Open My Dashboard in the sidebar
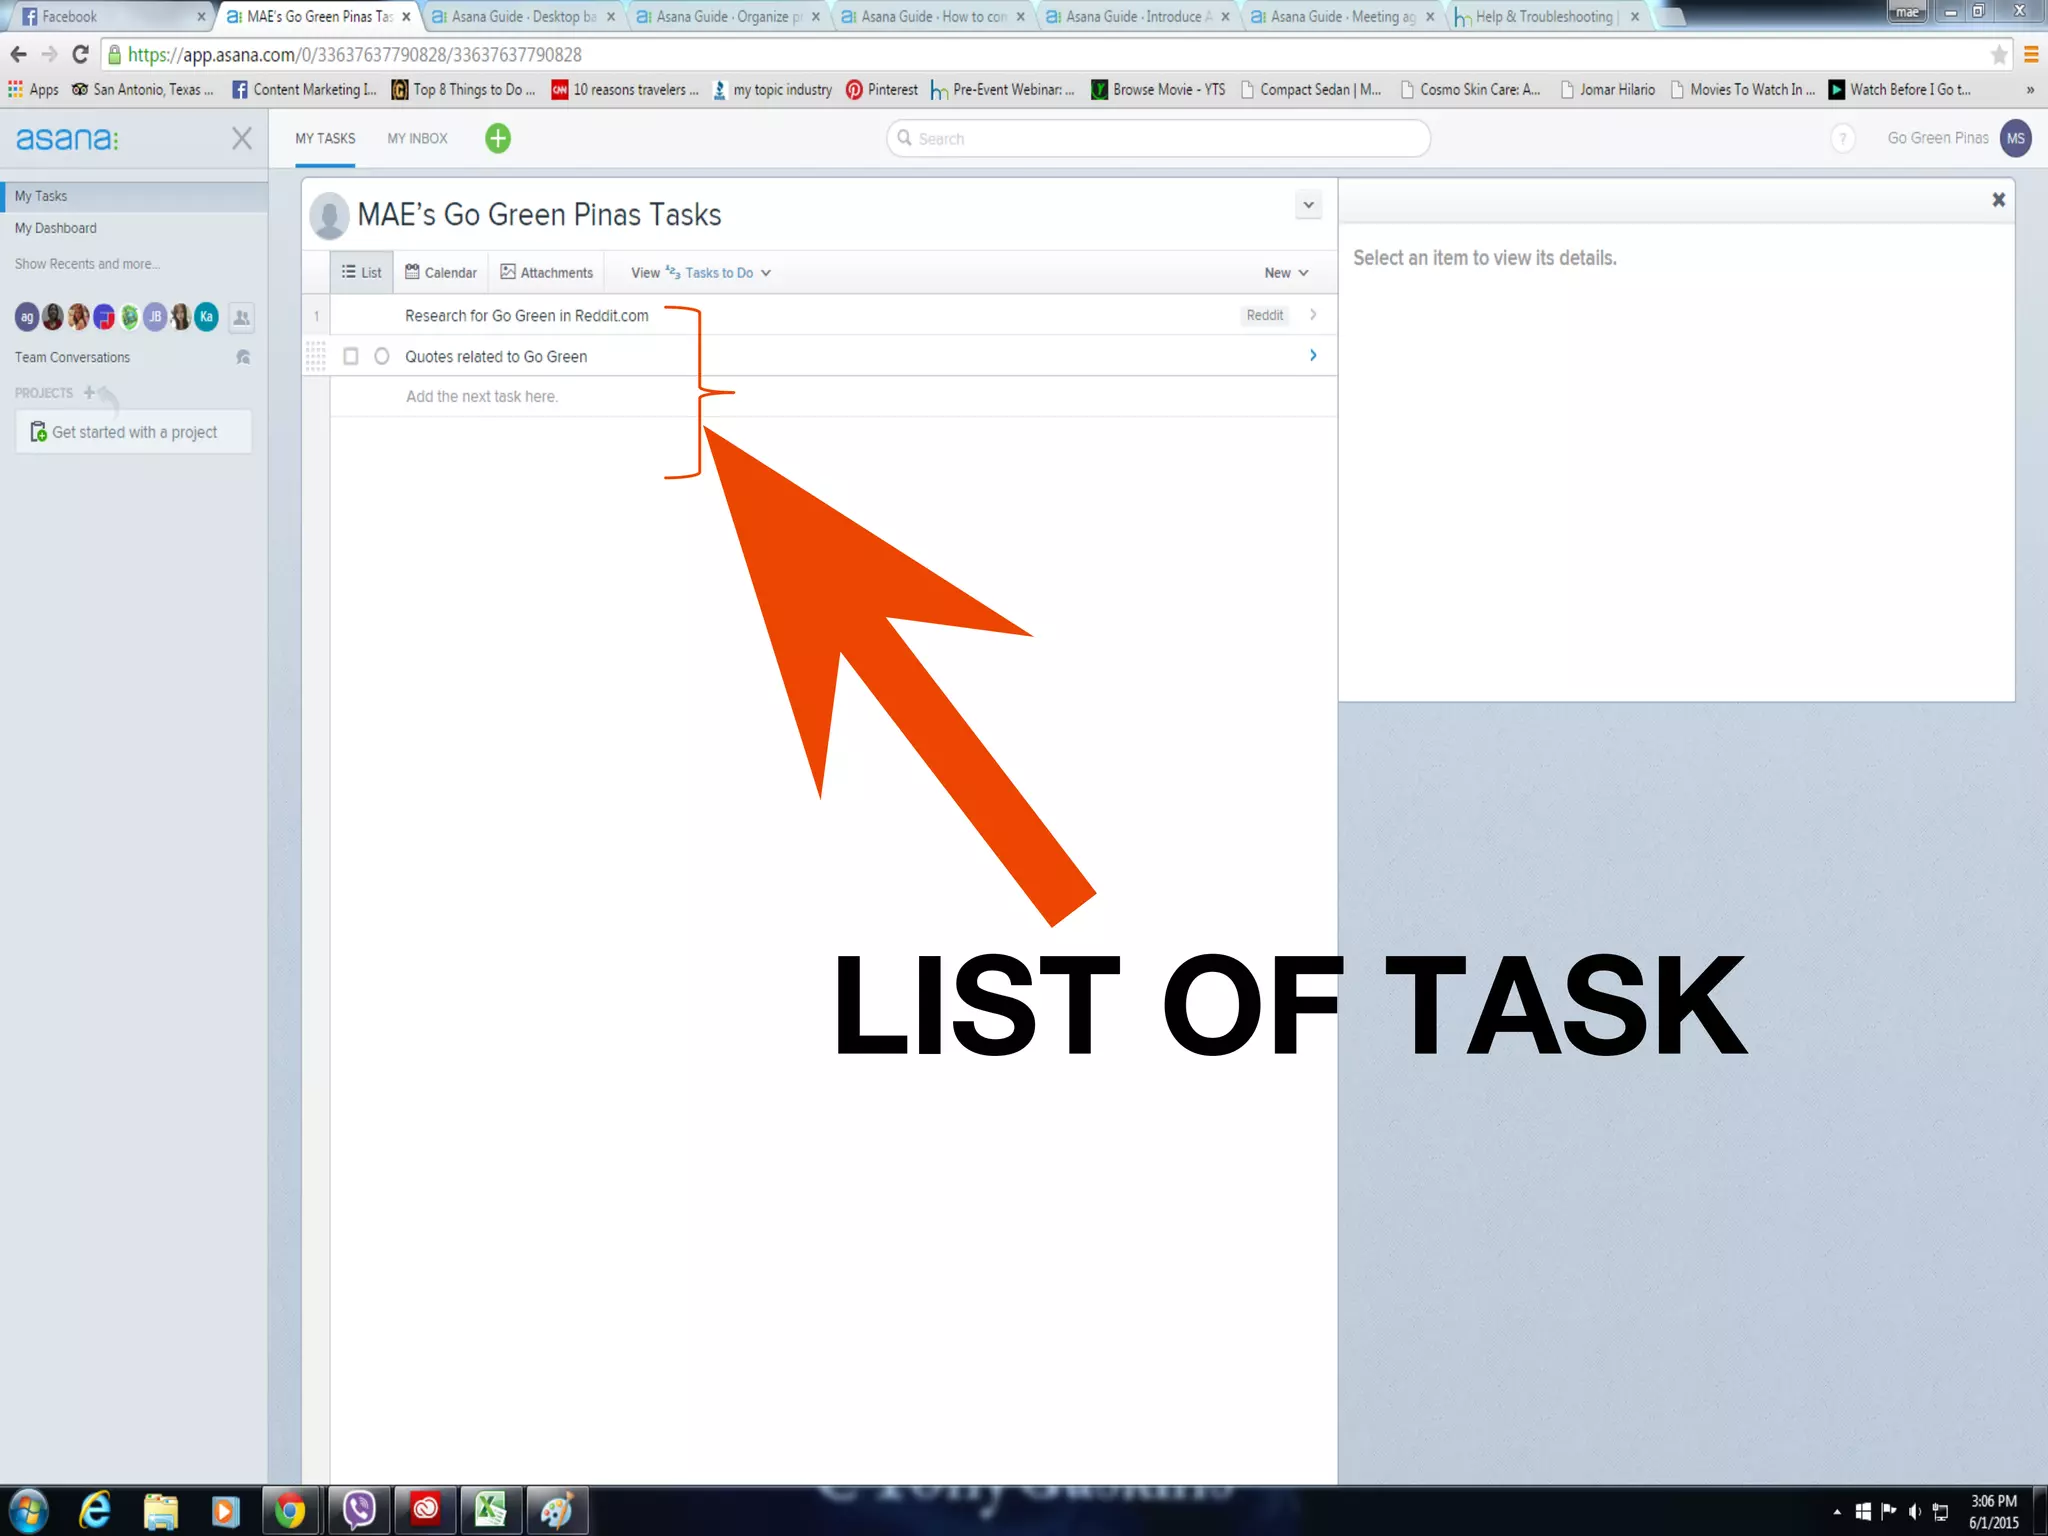 tap(56, 228)
